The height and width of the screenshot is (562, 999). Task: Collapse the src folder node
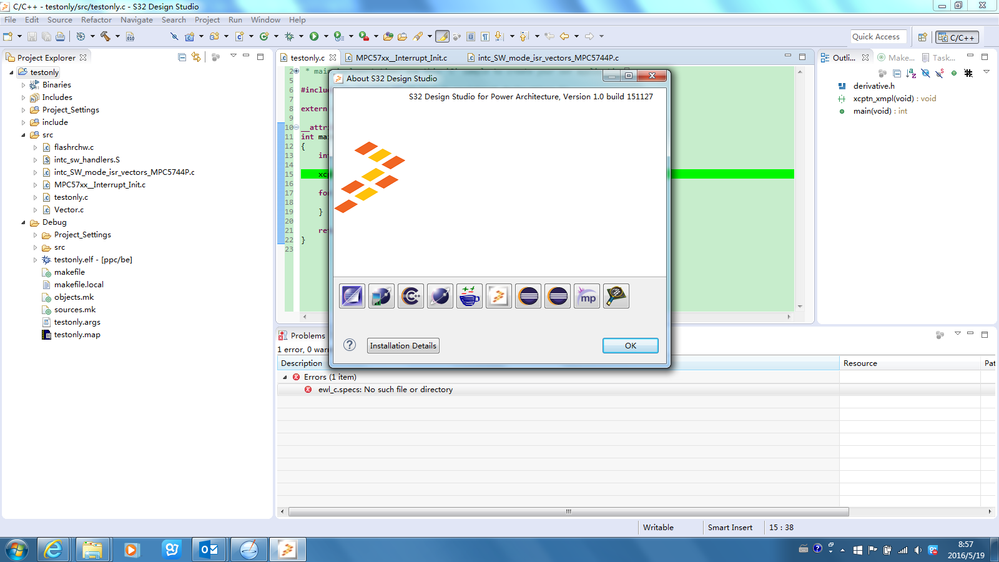24,135
